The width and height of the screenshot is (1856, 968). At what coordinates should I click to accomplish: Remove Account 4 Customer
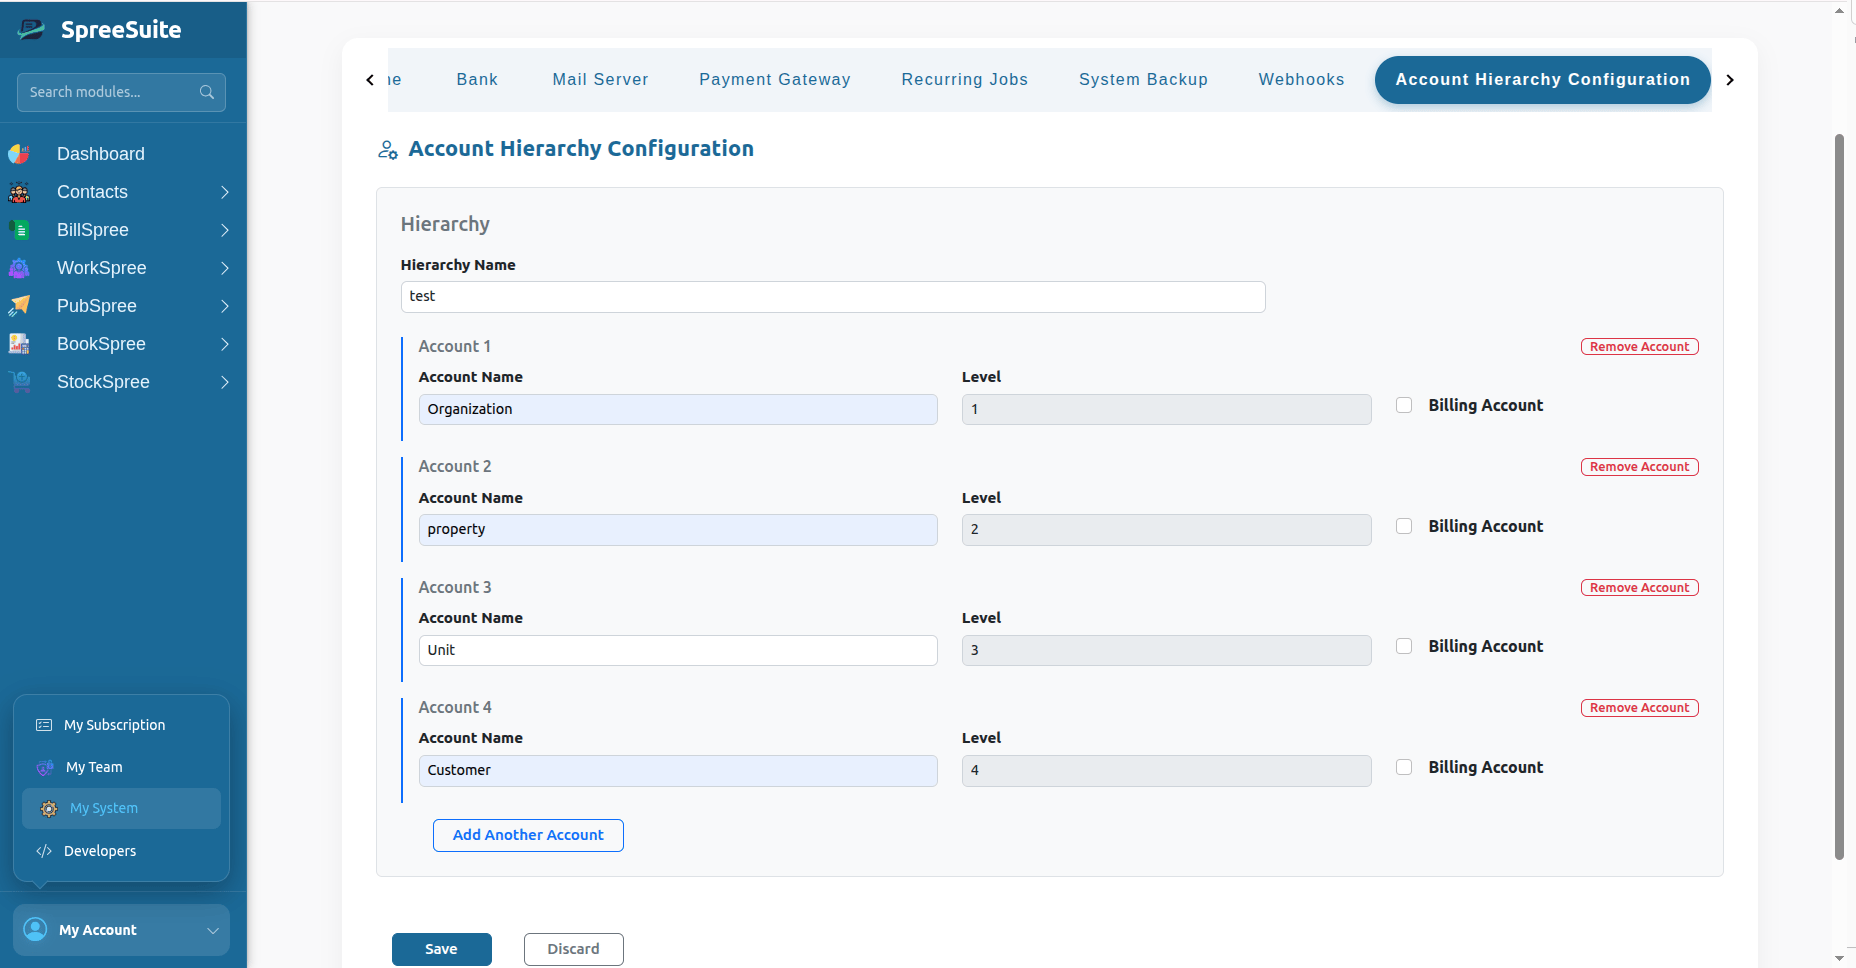point(1640,708)
